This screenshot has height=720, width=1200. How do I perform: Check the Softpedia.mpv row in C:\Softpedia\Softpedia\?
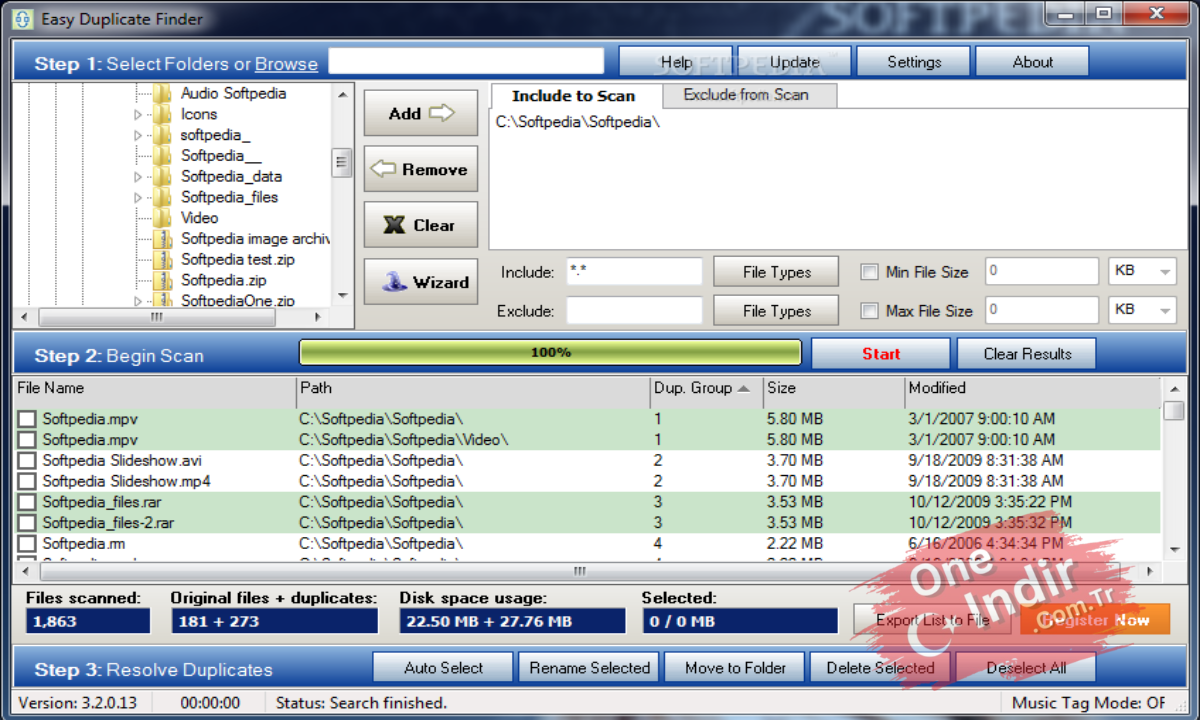coord(27,419)
